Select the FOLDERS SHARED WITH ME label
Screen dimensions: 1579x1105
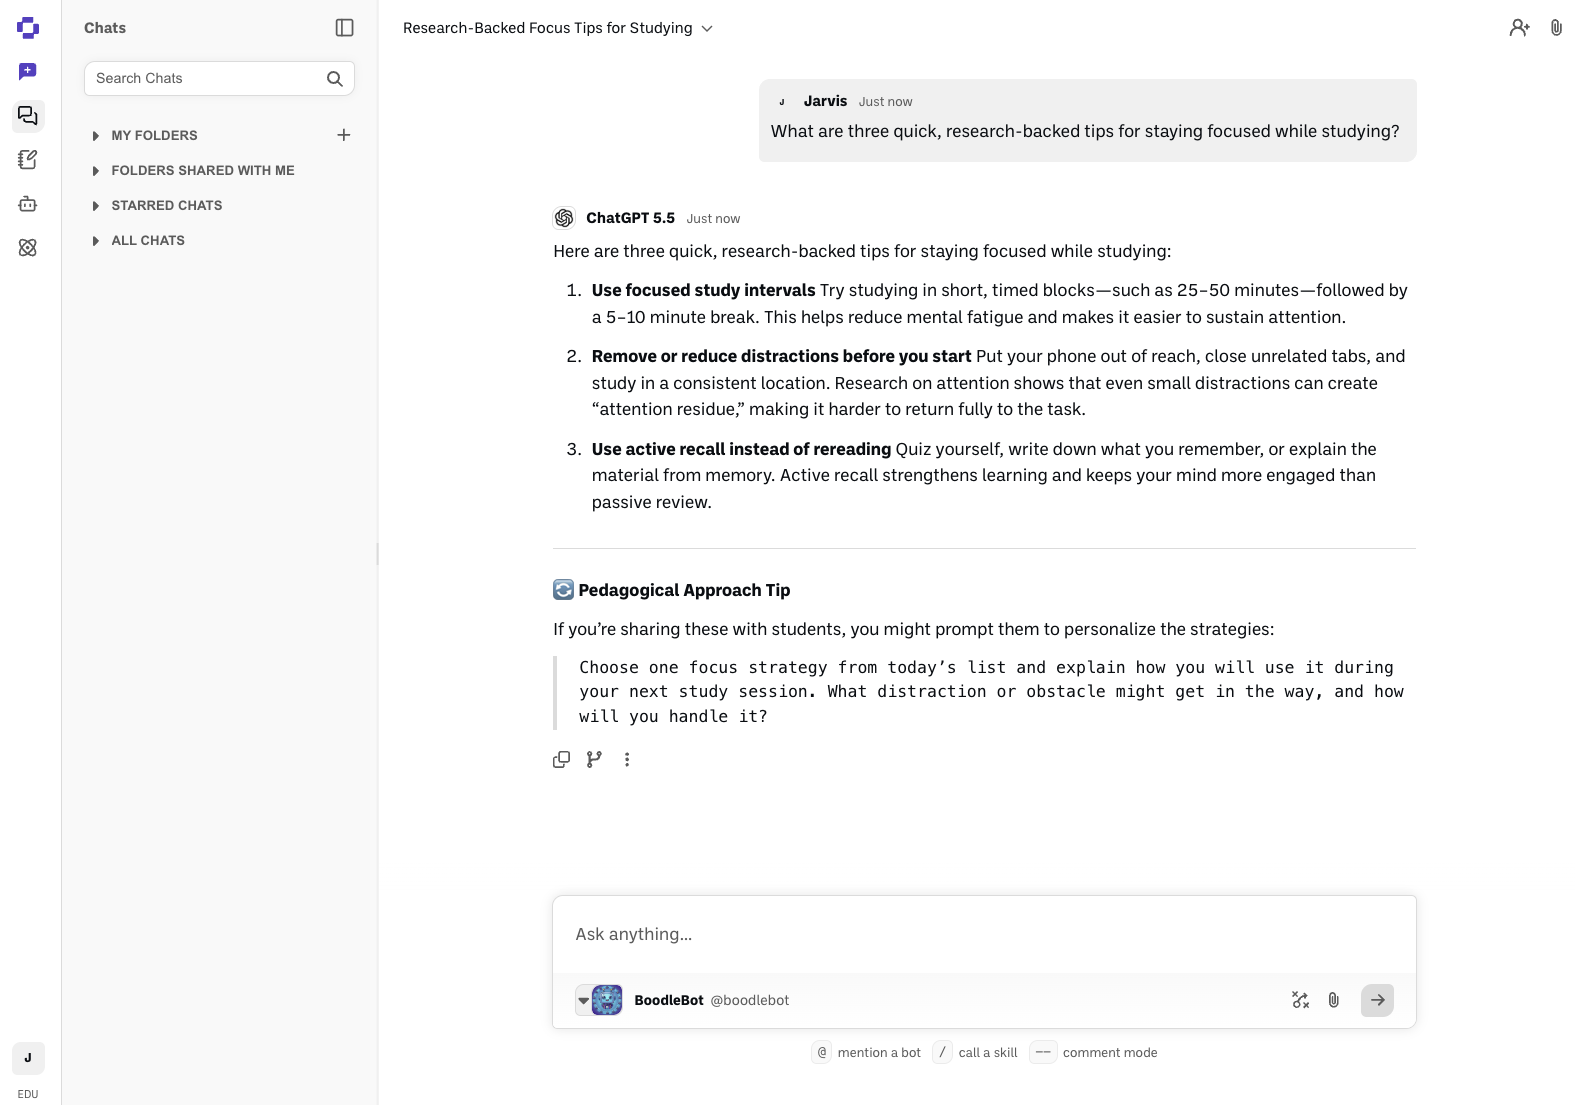203,171
